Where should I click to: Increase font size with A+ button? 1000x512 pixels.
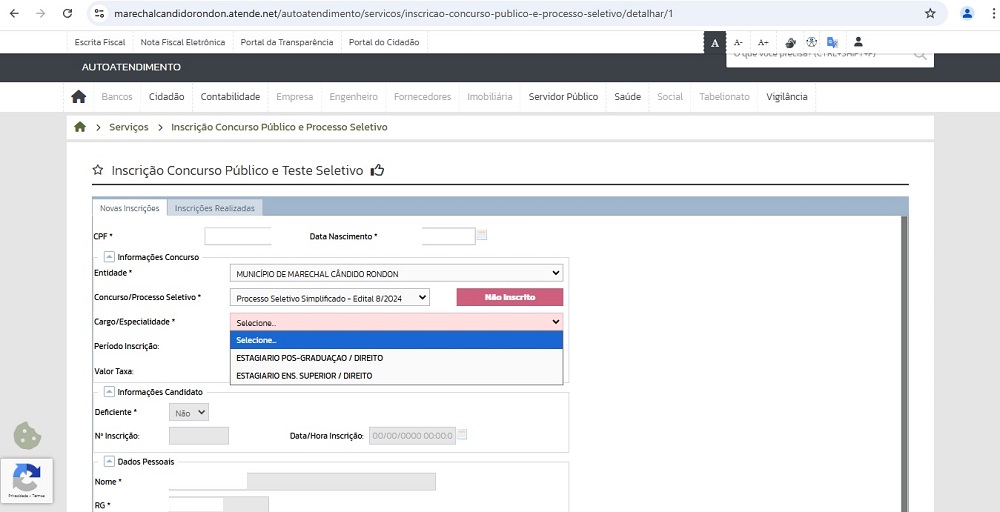pyautogui.click(x=763, y=42)
